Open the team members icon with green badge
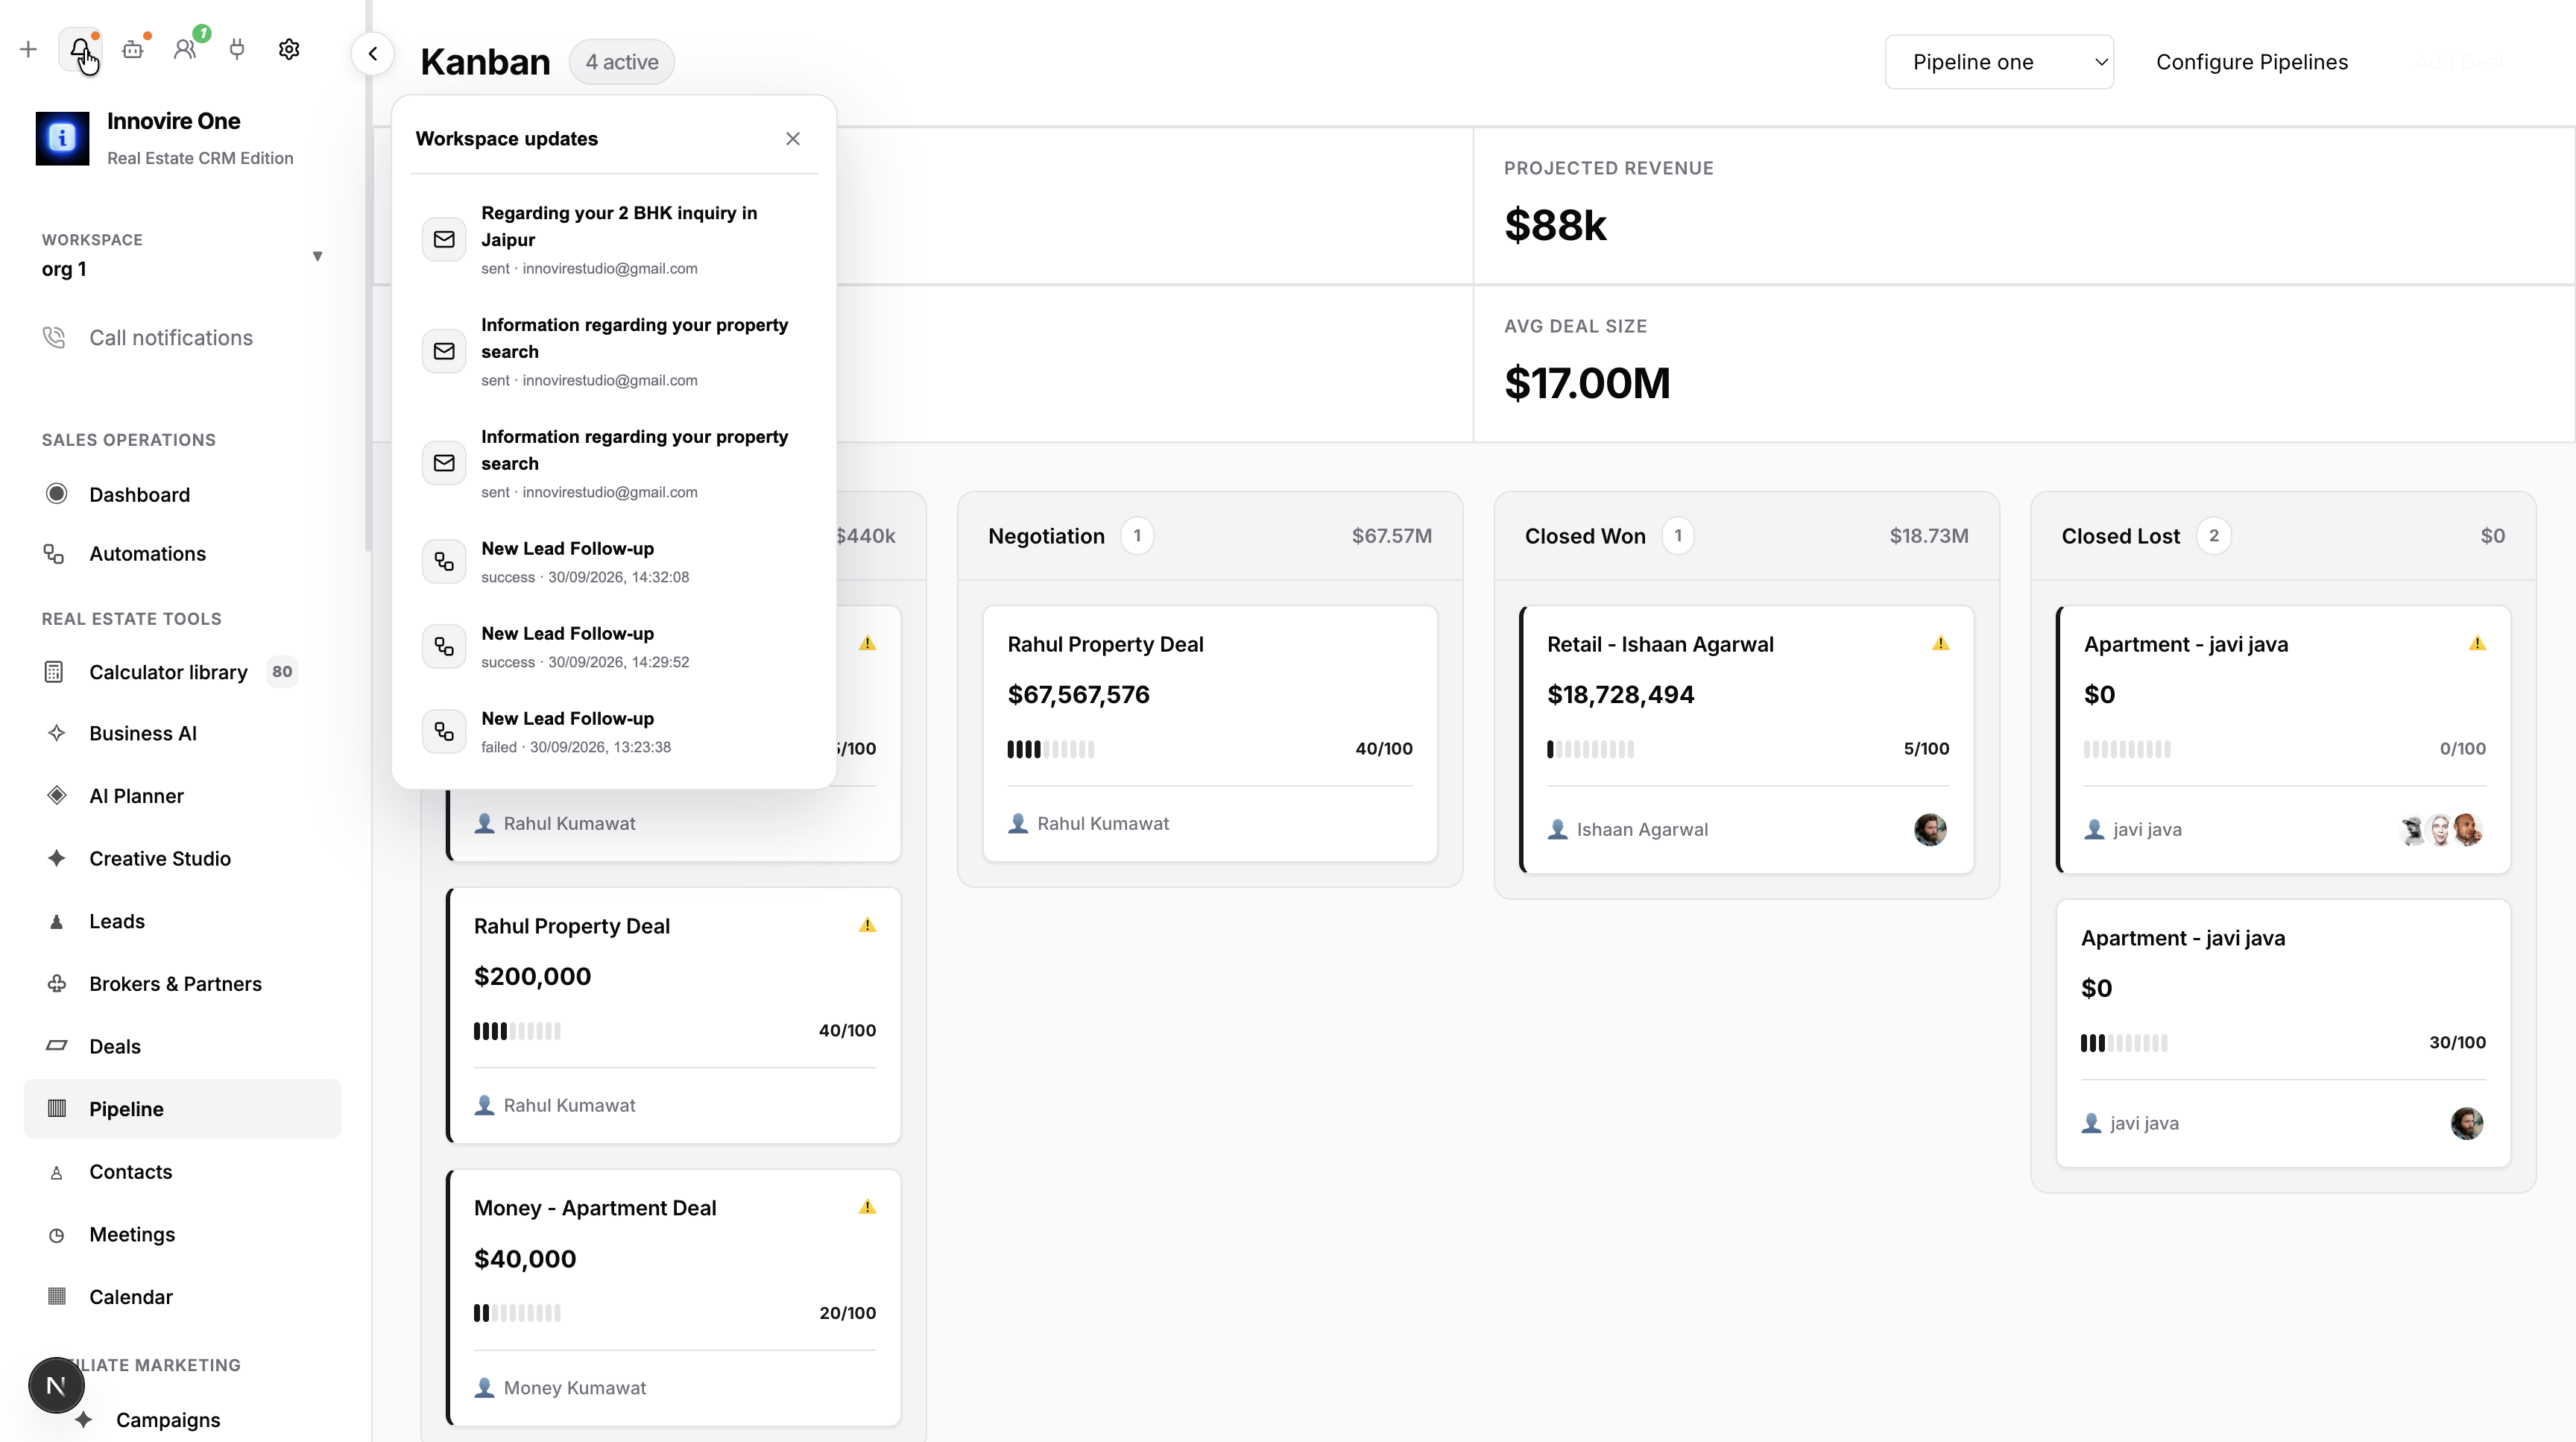Image resolution: width=2576 pixels, height=1442 pixels. tap(185, 49)
